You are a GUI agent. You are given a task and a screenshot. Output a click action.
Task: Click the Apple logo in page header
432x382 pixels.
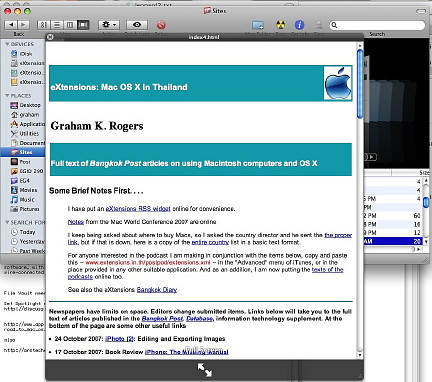coord(338,83)
